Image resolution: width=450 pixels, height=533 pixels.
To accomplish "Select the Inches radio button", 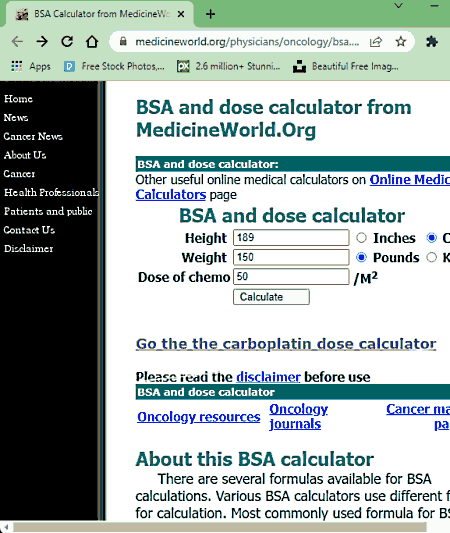I will (x=361, y=238).
